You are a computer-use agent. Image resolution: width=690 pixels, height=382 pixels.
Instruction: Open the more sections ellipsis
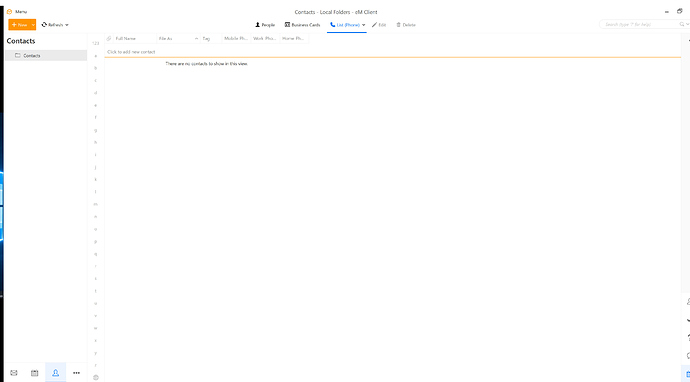coord(76,373)
